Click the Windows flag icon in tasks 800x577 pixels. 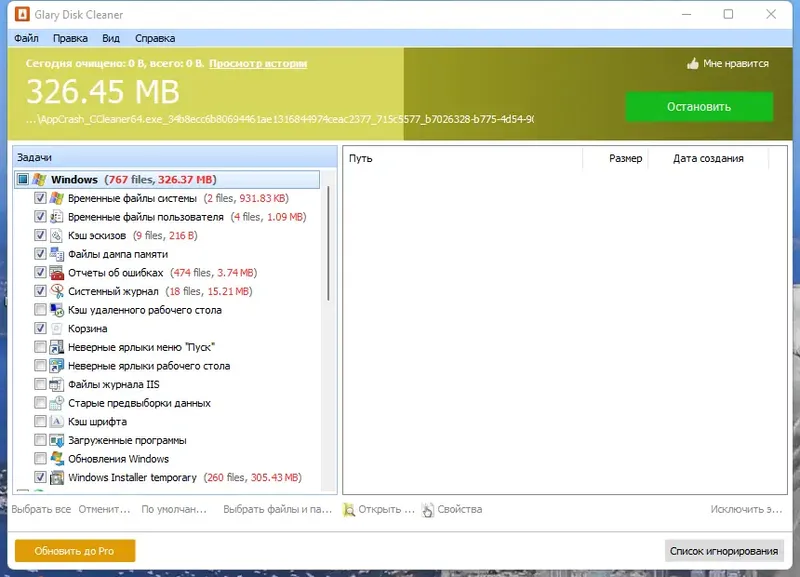[39, 180]
